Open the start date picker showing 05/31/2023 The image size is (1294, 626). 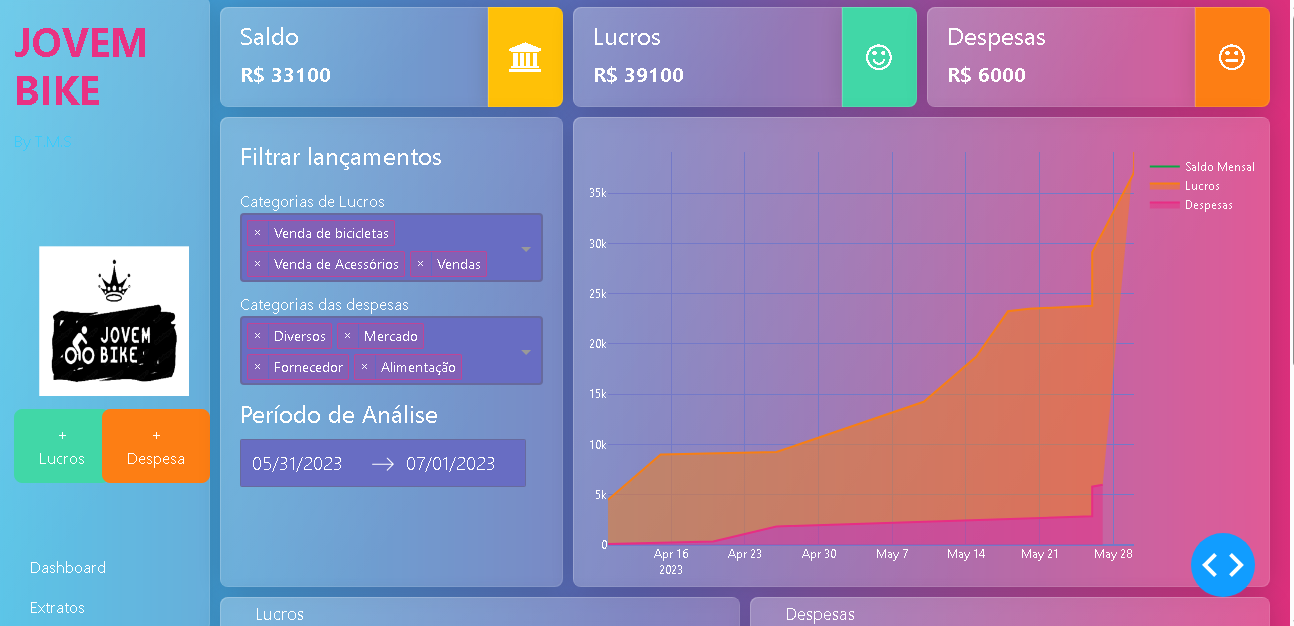[x=299, y=463]
